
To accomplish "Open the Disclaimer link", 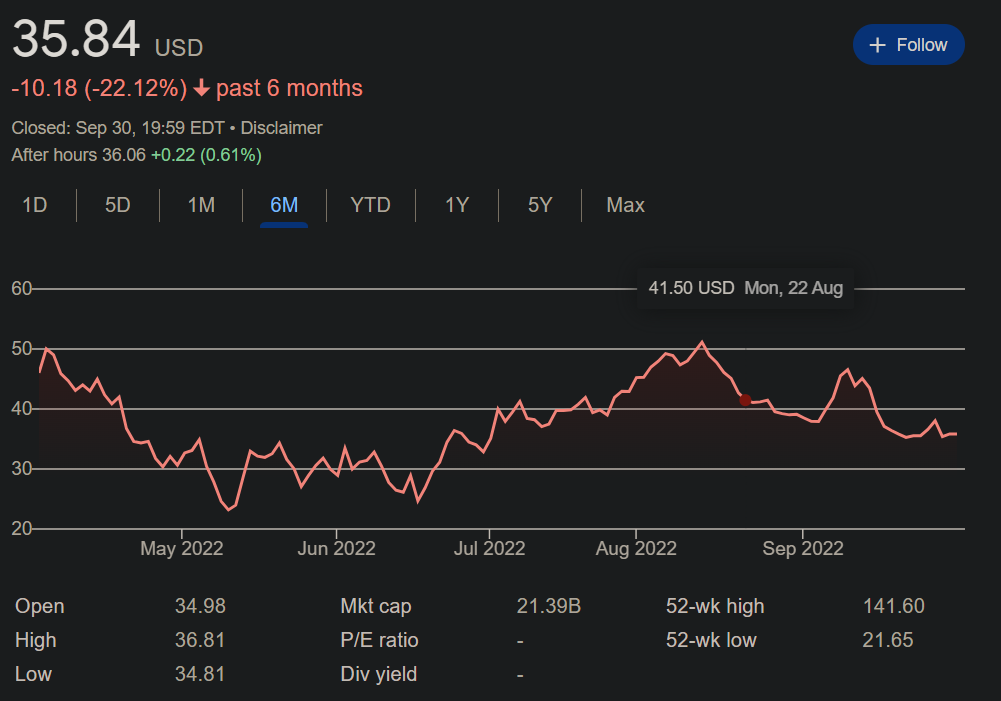I will pos(281,128).
